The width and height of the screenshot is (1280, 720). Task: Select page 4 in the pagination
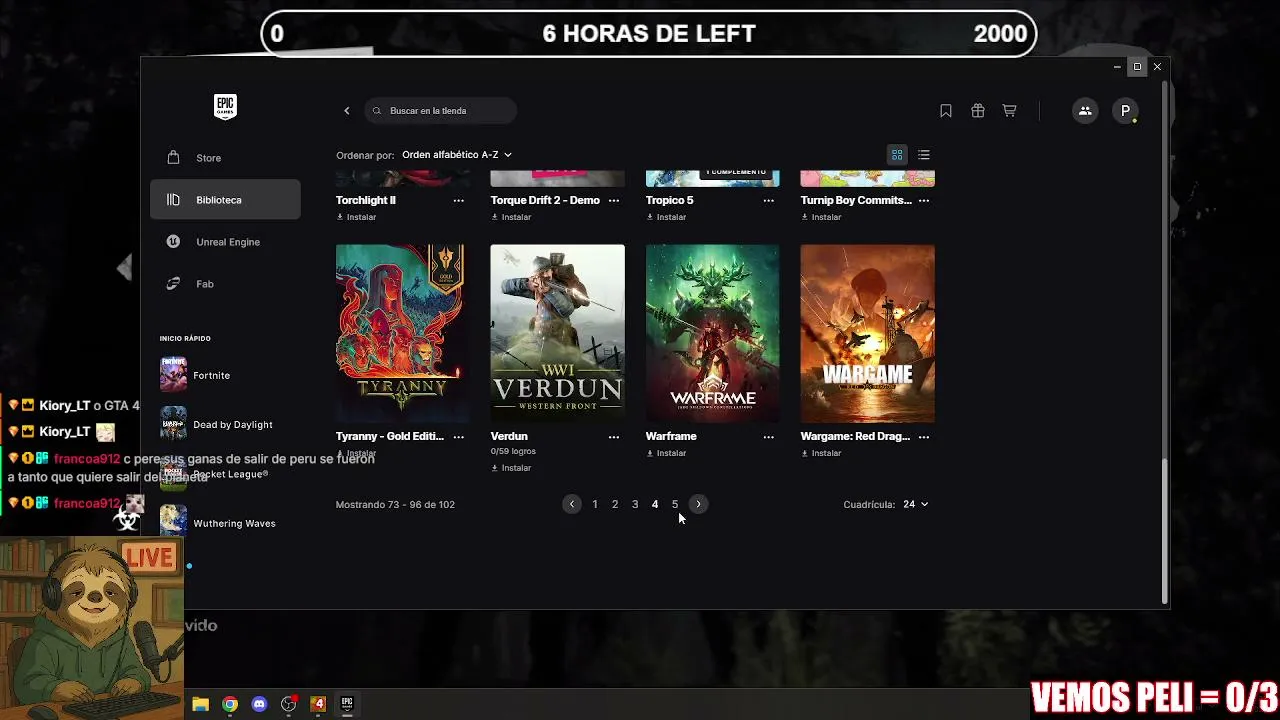(x=655, y=505)
